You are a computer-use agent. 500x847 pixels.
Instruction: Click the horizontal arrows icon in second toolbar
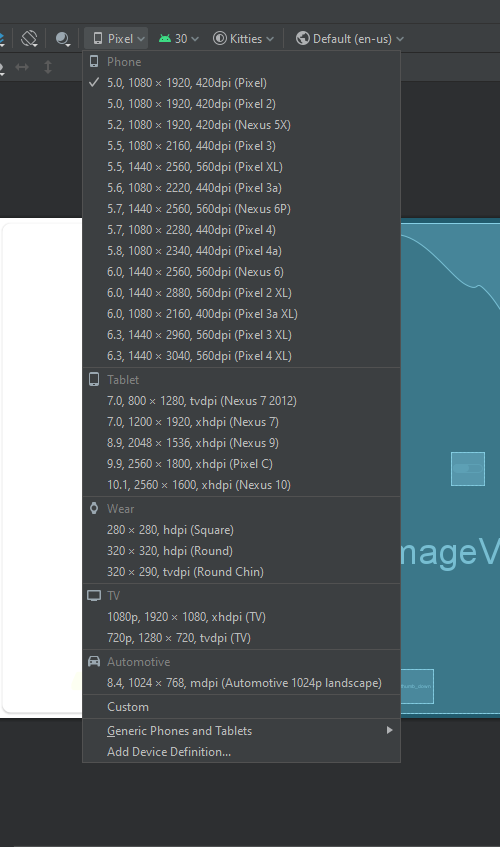pyautogui.click(x=22, y=67)
